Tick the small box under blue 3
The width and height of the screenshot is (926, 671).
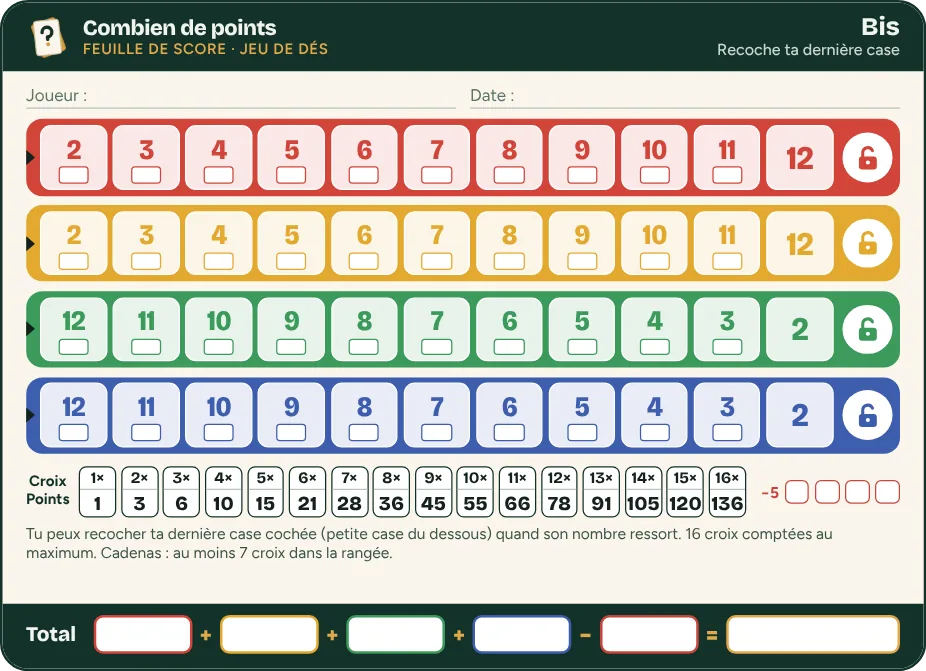pos(727,433)
